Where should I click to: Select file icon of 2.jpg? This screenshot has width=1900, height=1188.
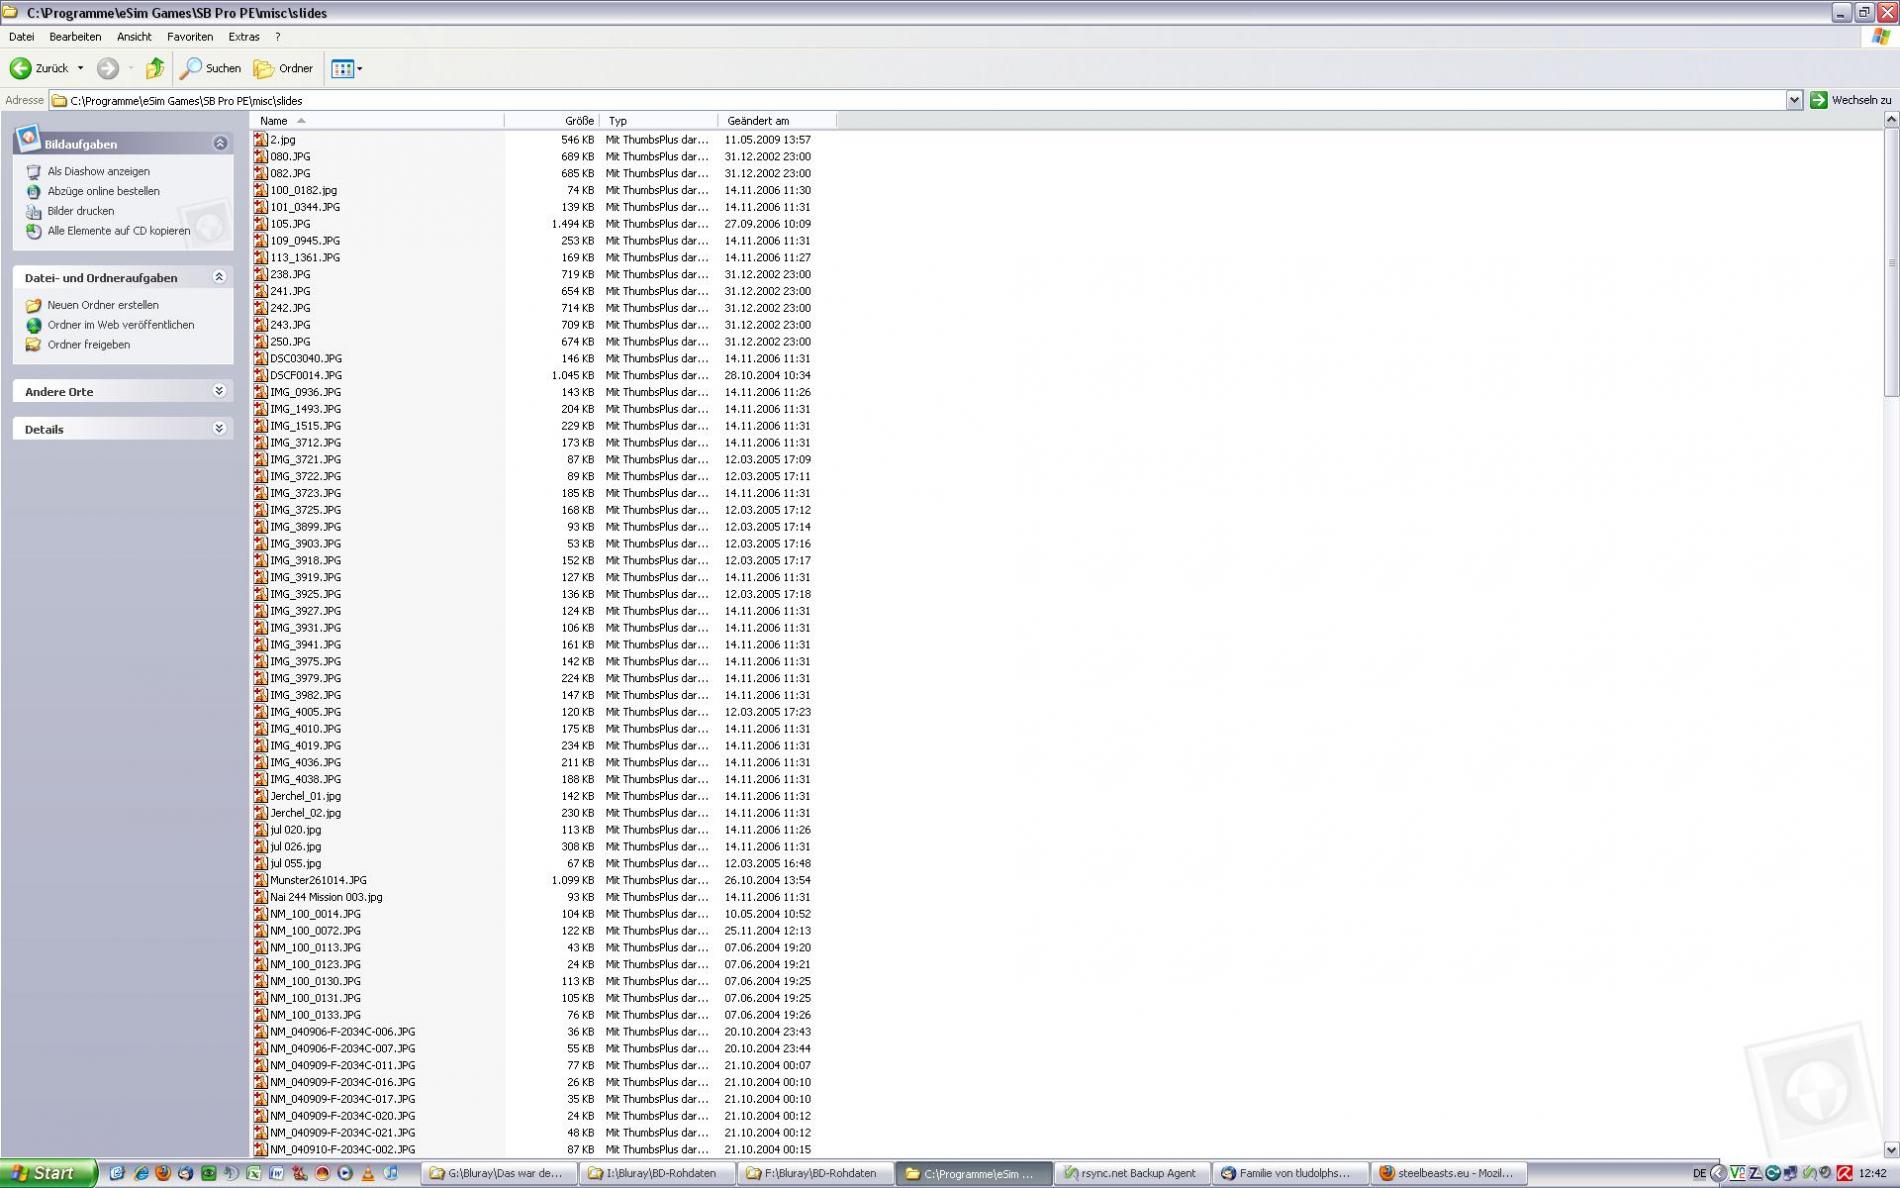[x=260, y=140]
